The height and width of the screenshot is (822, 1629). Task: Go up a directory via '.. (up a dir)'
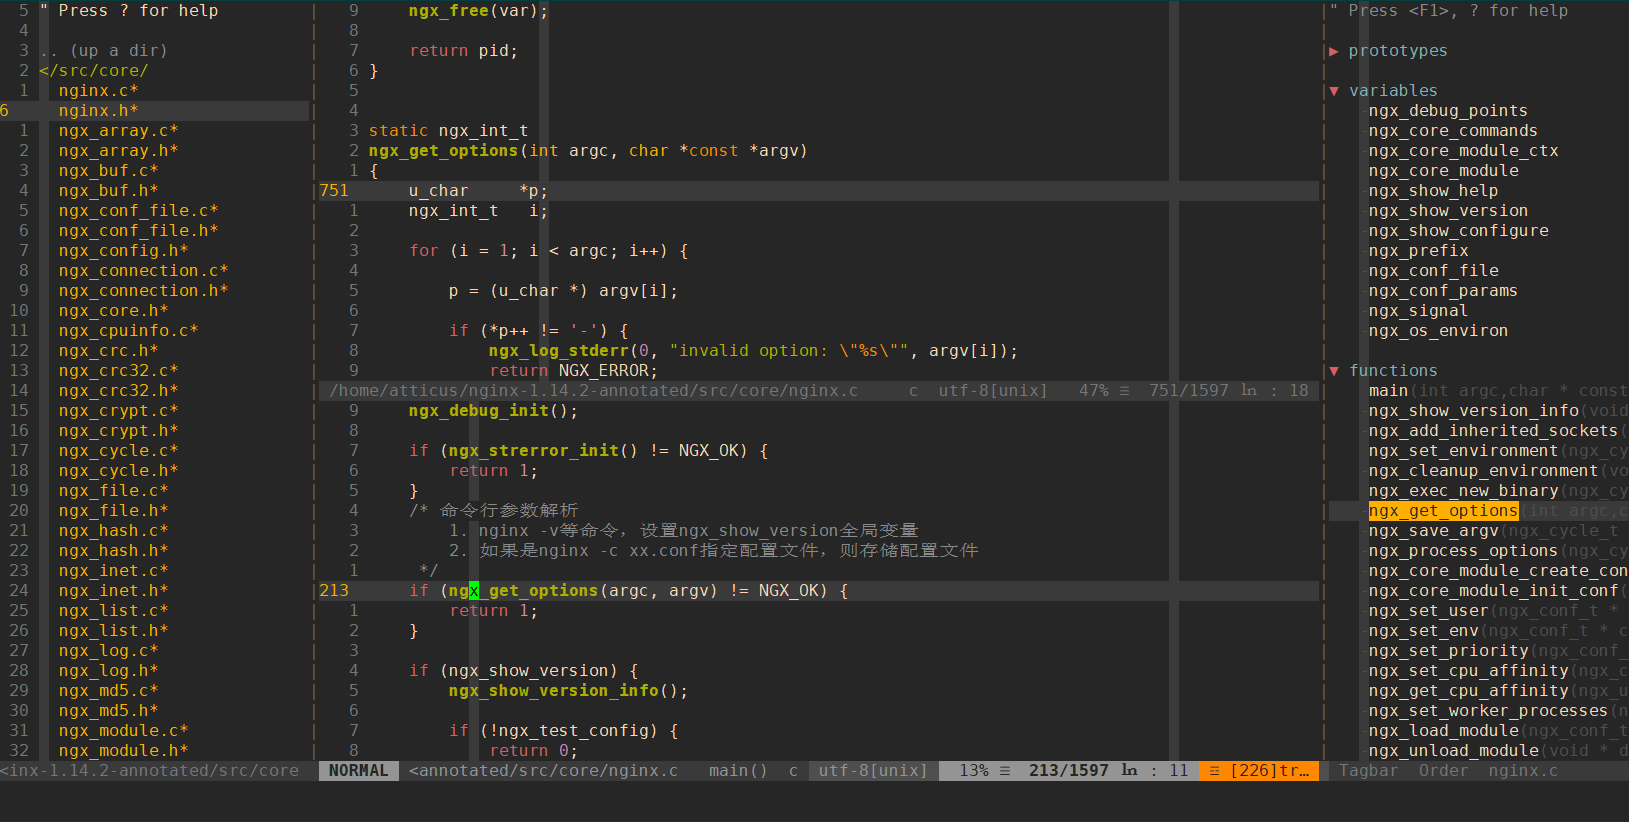(x=103, y=51)
